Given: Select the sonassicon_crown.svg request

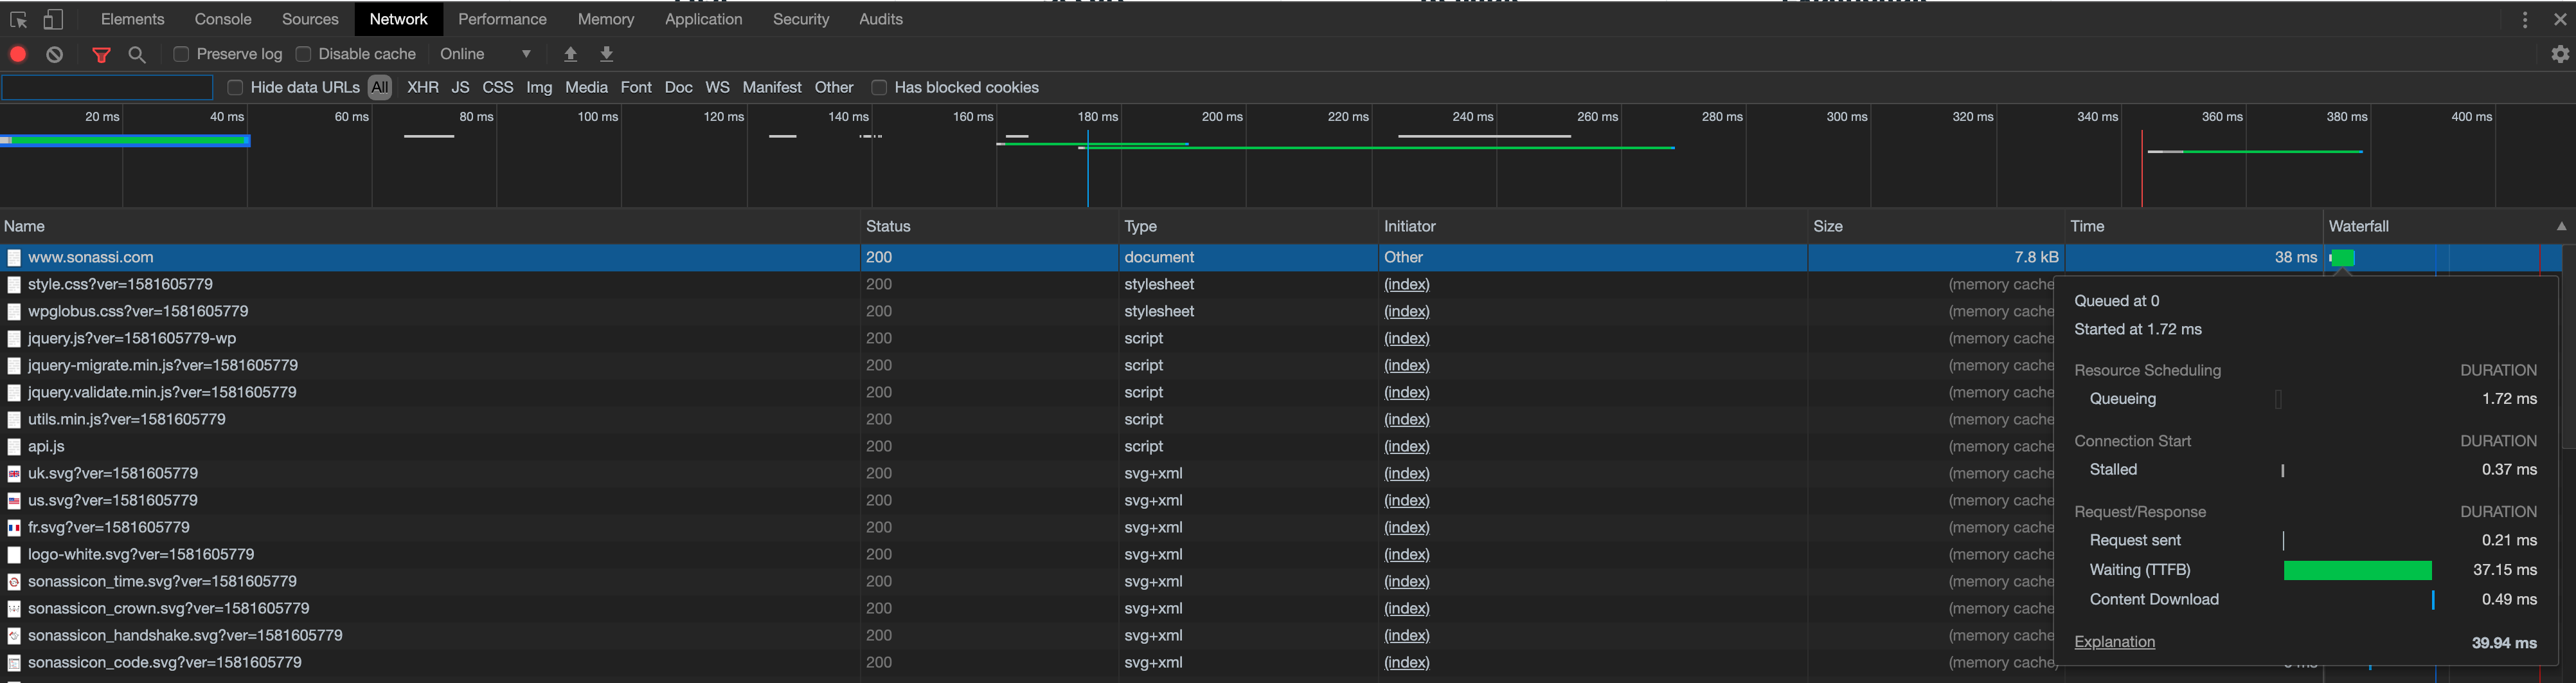Looking at the screenshot, I should click(1027, 608).
